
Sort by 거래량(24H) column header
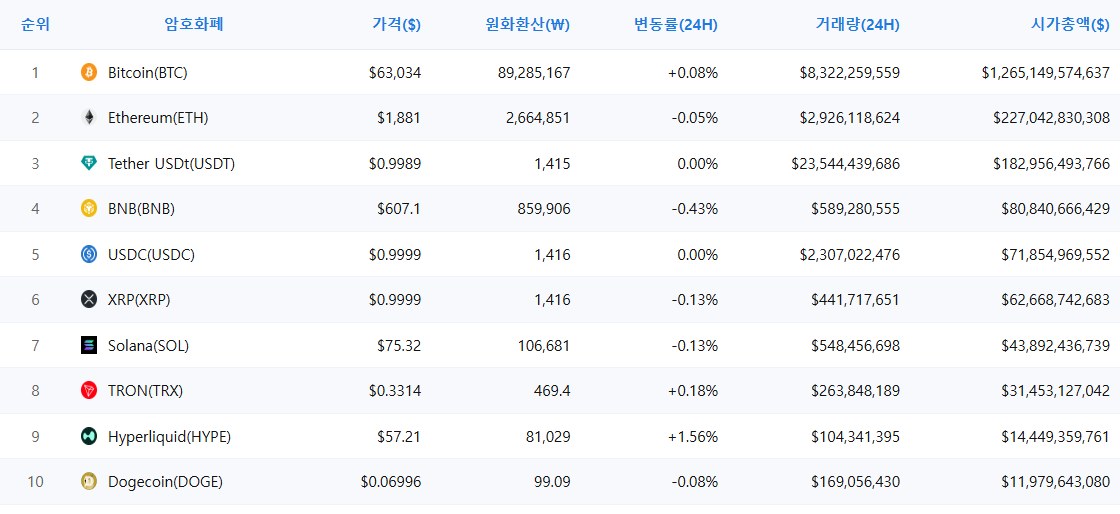pos(858,25)
